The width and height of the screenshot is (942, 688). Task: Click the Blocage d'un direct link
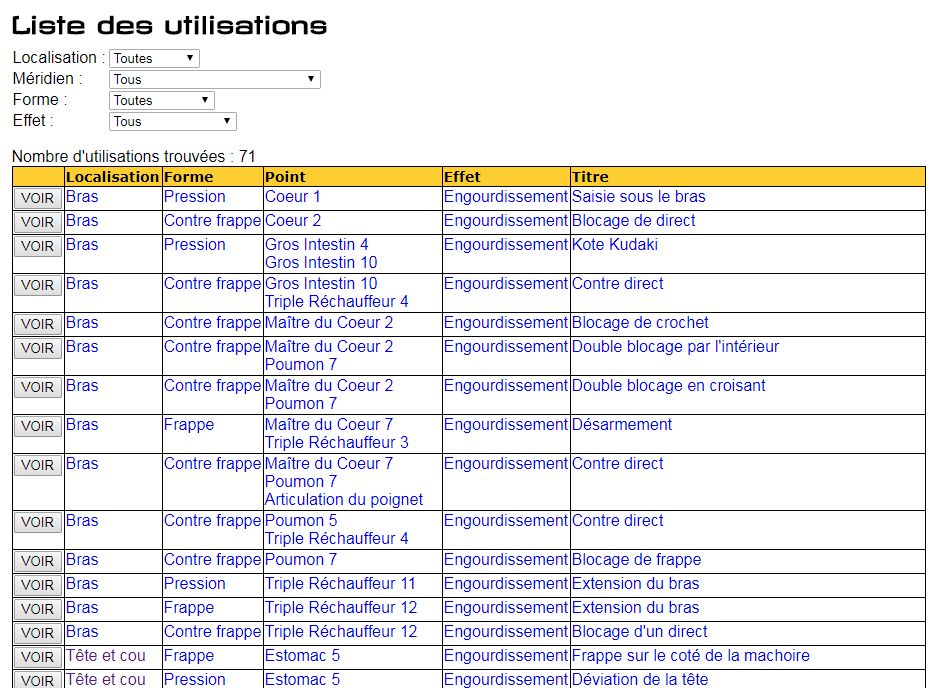pyautogui.click(x=639, y=632)
